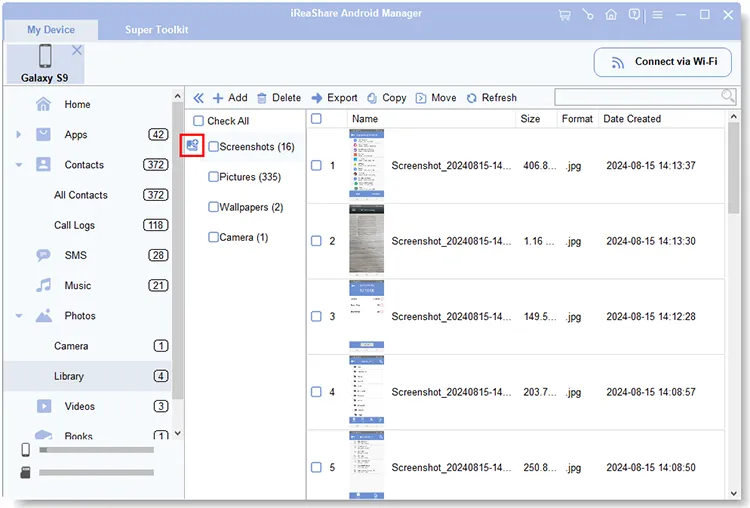Collapse the Photos tree node arrow
Screen dimensions: 750x508
point(19,316)
